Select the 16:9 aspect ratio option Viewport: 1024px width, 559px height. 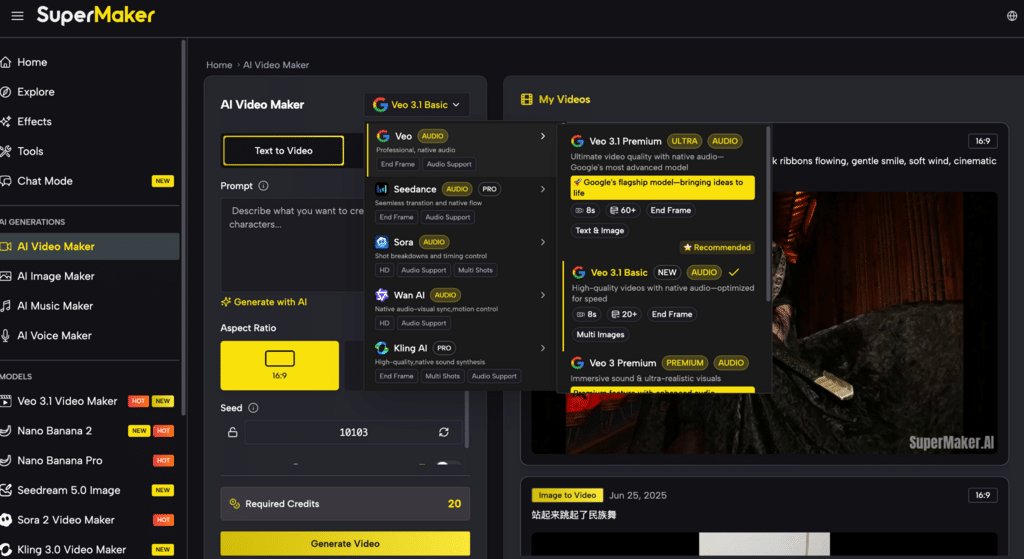pos(279,365)
